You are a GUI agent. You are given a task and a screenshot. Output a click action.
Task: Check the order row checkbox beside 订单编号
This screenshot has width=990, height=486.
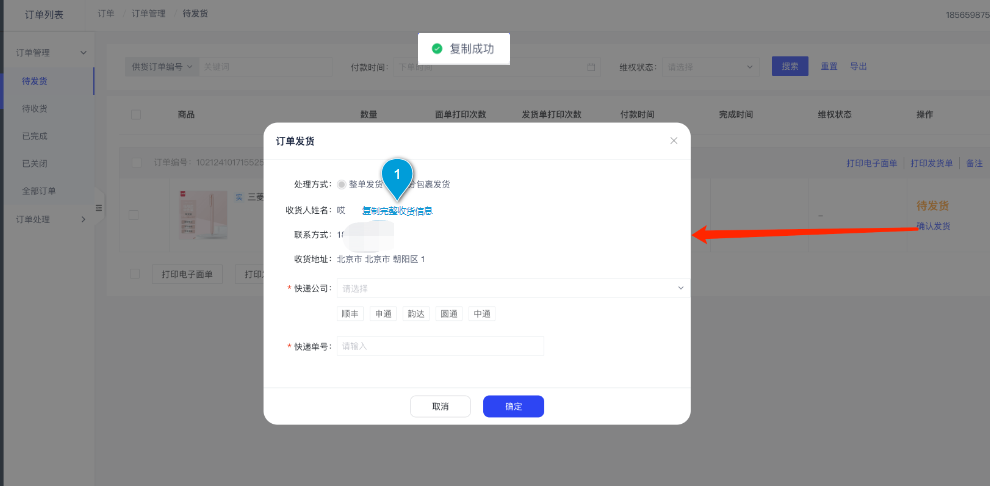[136, 162]
